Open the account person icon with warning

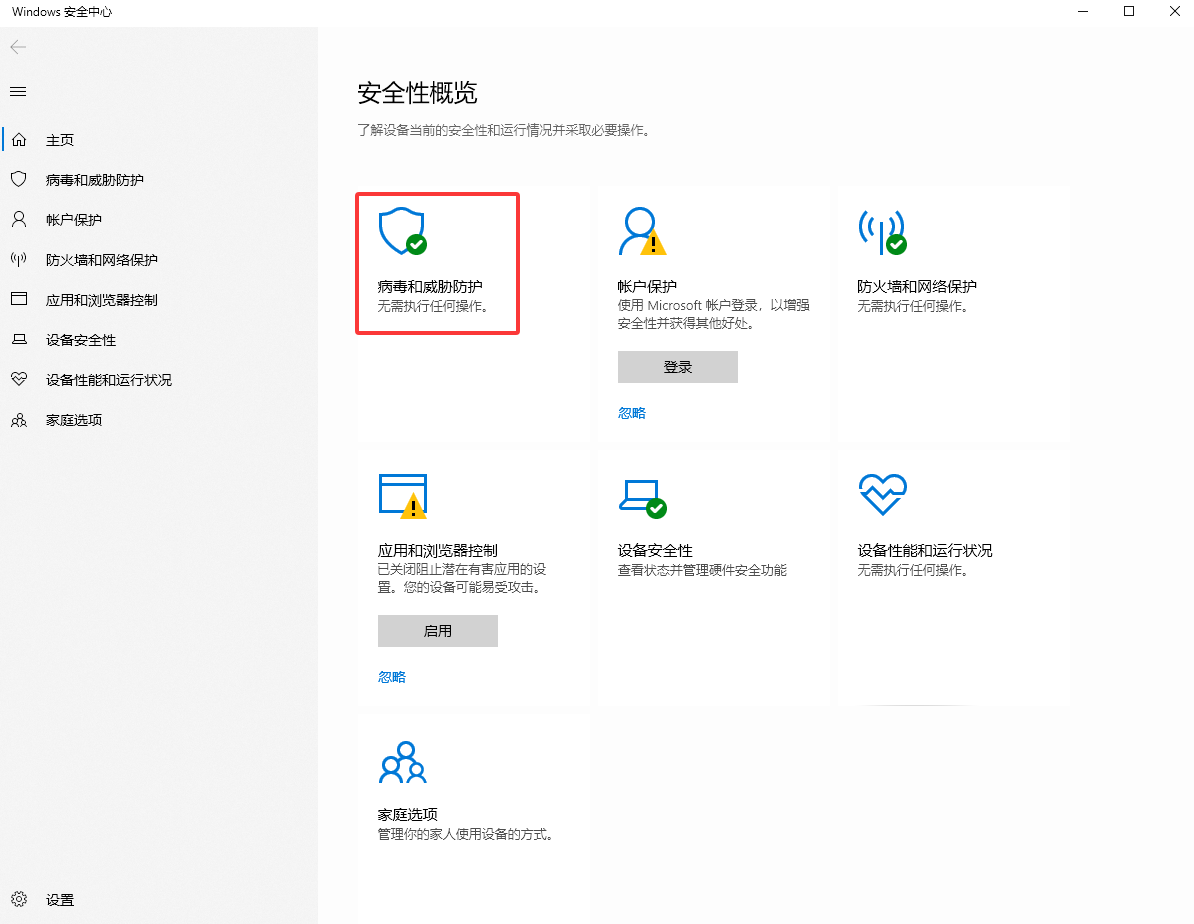pos(642,232)
